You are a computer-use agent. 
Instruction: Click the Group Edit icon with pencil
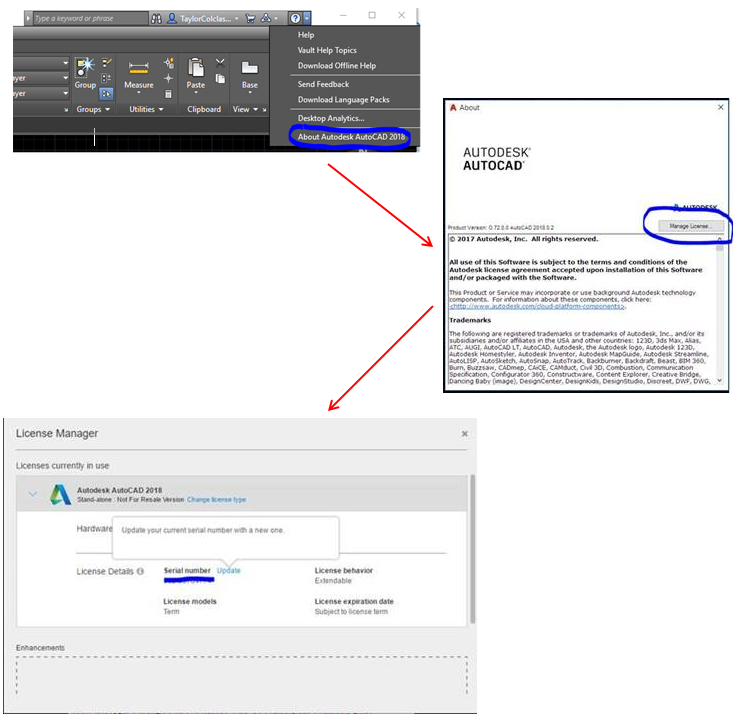tap(107, 62)
